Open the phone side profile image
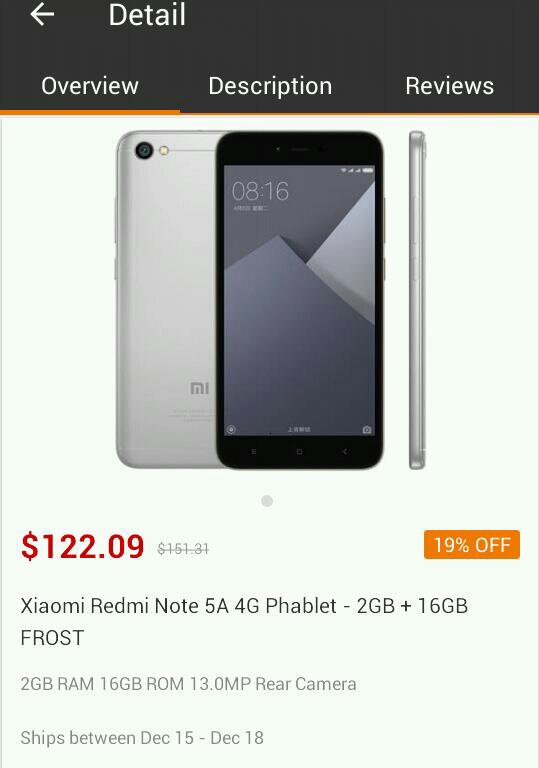The width and height of the screenshot is (539, 768). (417, 300)
